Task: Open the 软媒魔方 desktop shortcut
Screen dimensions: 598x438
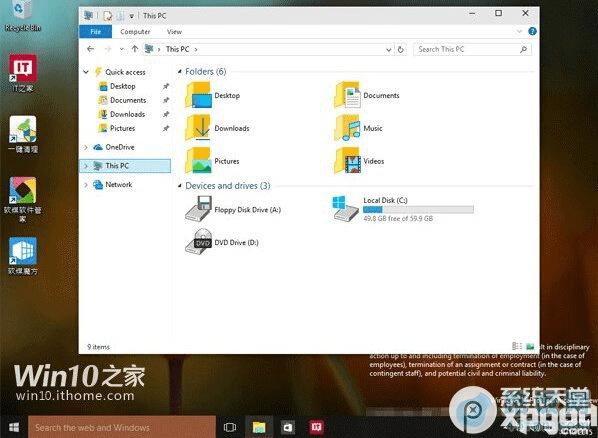Action: click(x=23, y=255)
